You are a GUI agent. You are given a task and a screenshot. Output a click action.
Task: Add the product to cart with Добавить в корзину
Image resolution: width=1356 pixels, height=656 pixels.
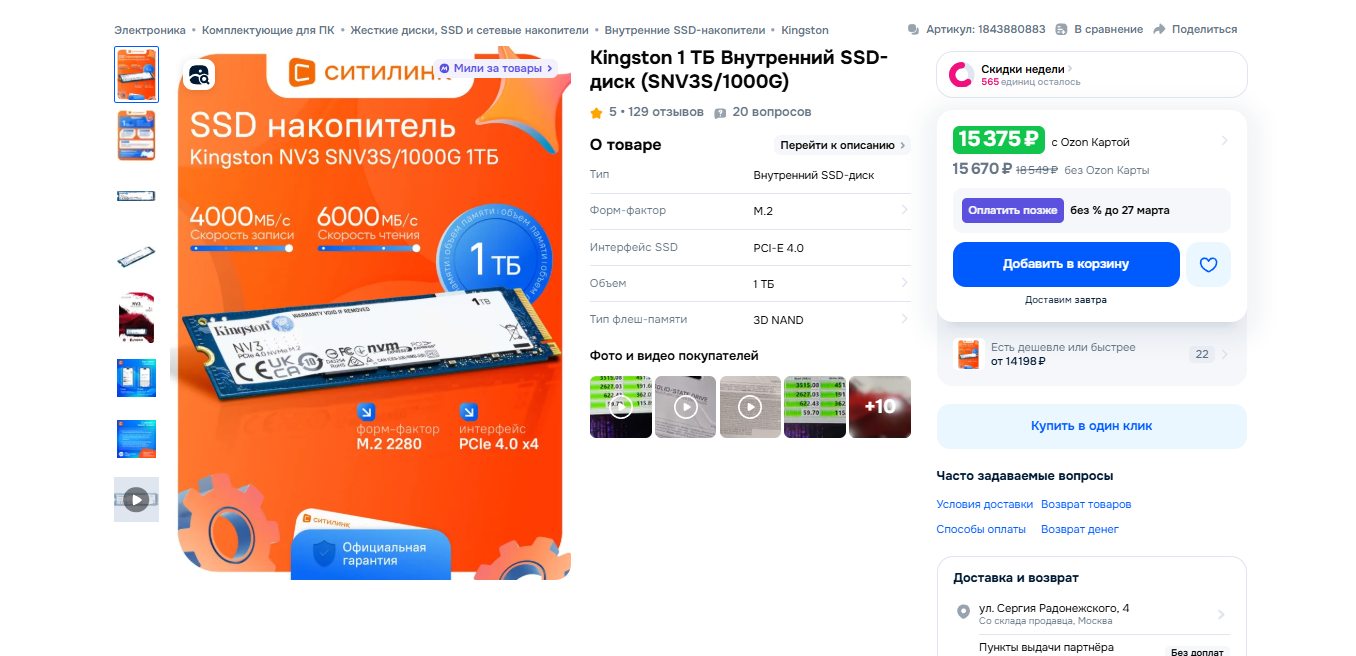point(1066,265)
